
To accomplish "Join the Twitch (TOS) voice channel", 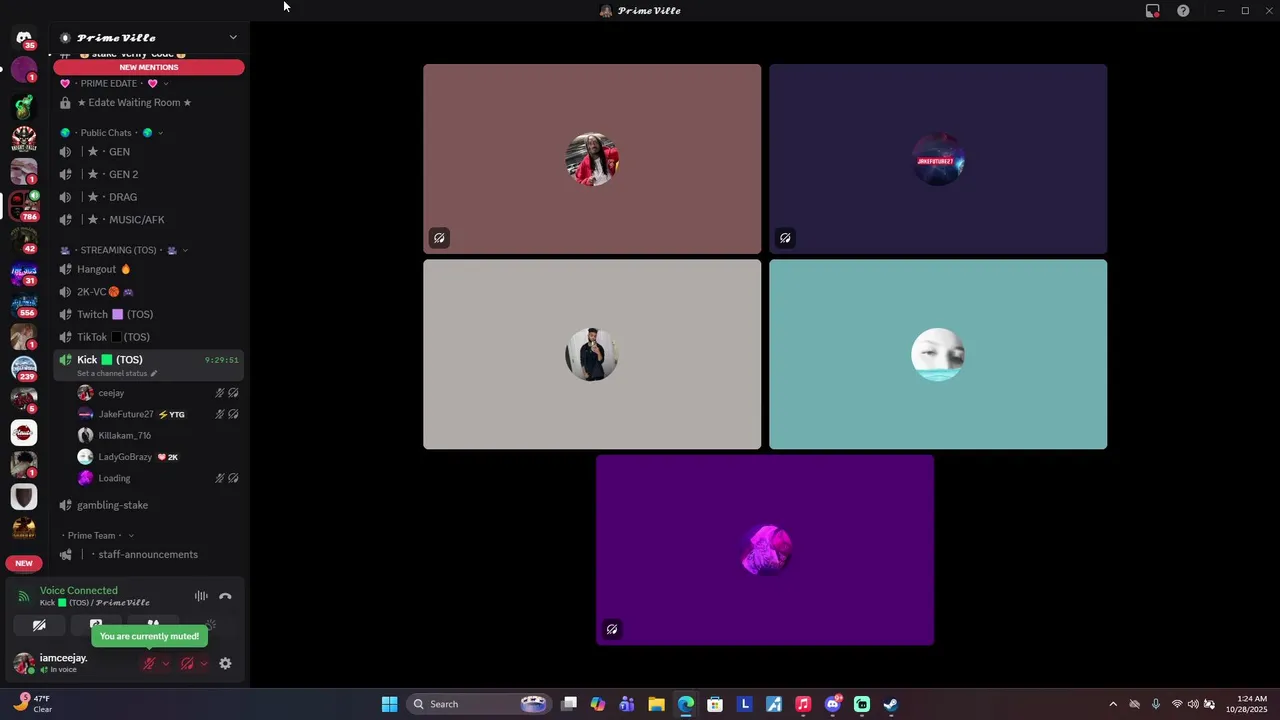I will pyautogui.click(x=148, y=314).
